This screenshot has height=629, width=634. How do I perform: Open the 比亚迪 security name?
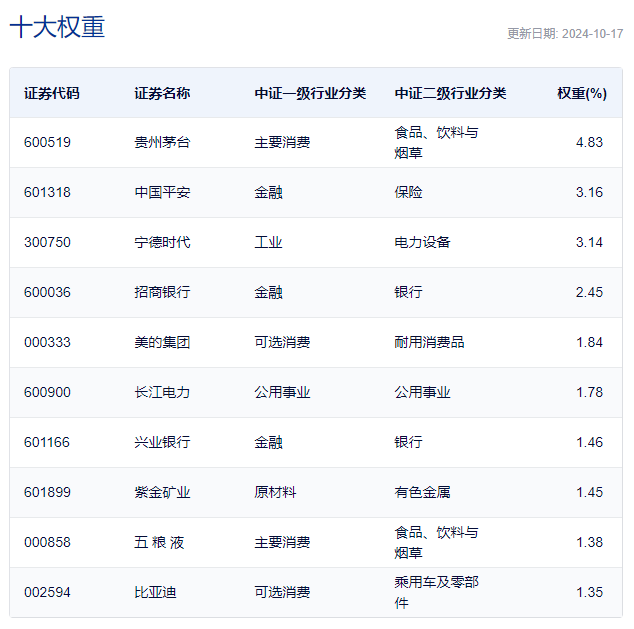[x=155, y=592]
